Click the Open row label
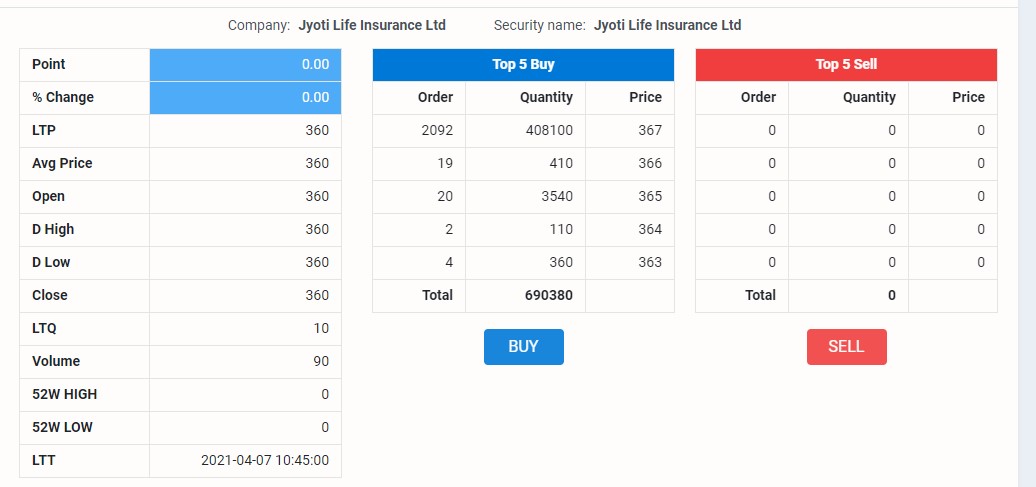 (x=48, y=196)
